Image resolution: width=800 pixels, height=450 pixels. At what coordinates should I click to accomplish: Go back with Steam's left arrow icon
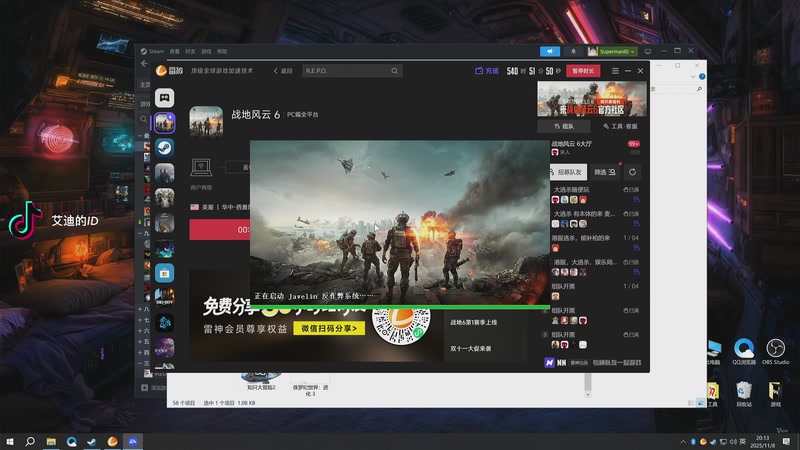click(x=144, y=64)
